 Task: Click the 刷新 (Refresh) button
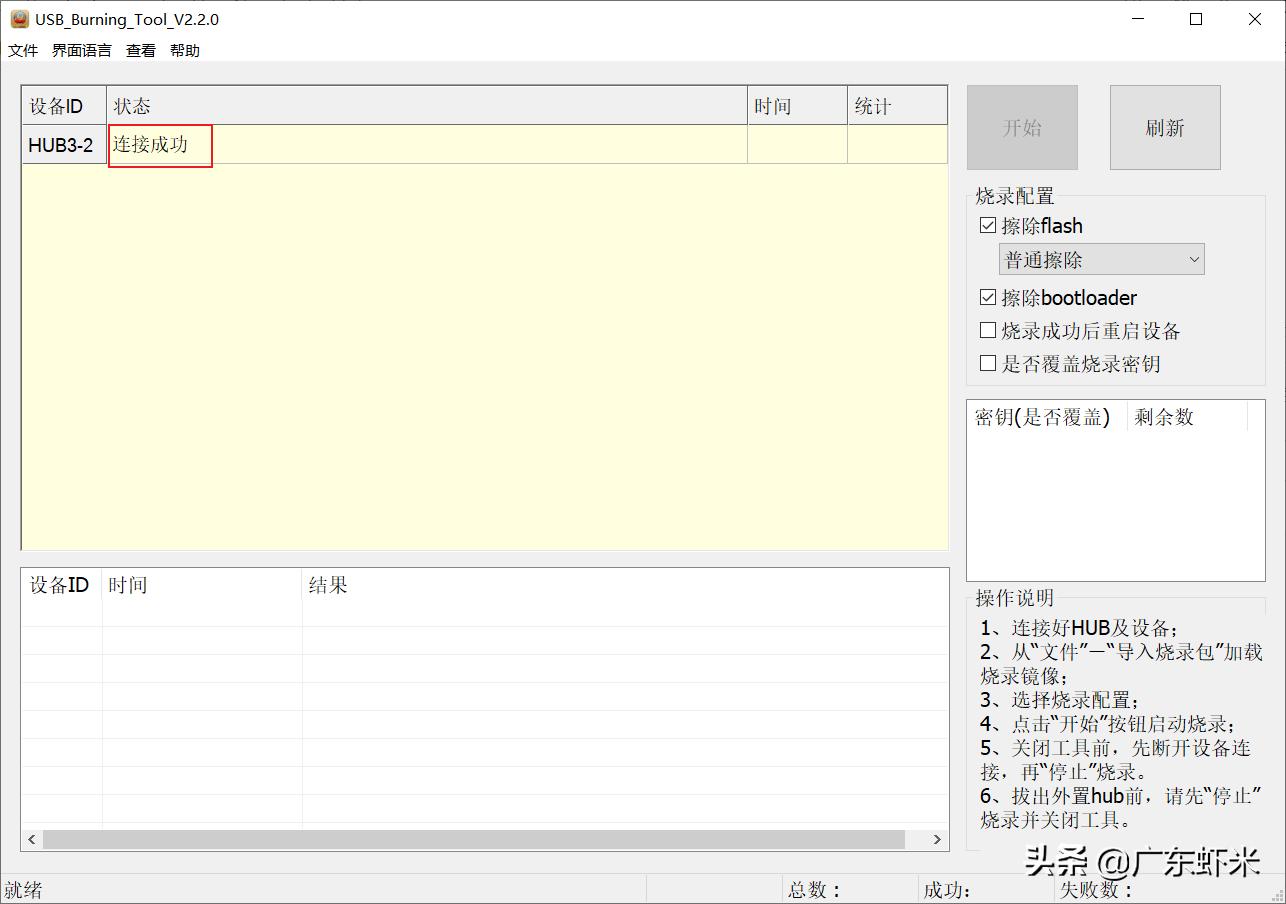[x=1164, y=127]
